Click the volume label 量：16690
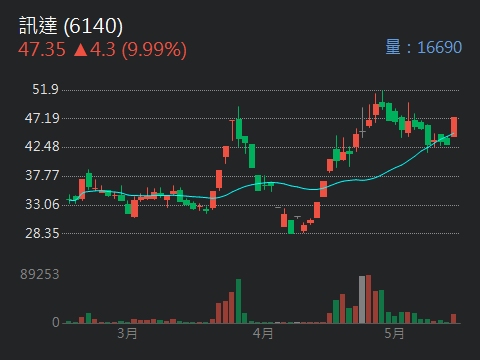 click(424, 47)
